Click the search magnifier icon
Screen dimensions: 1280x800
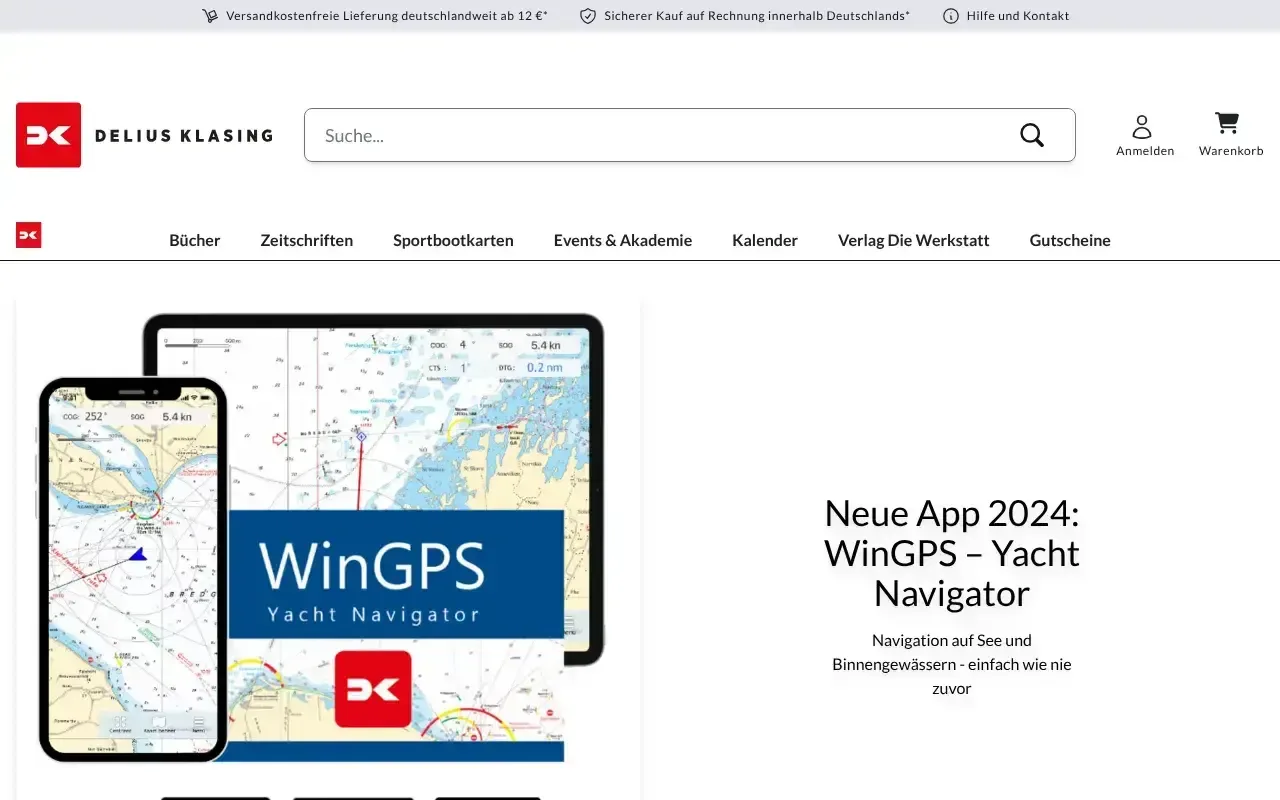(1031, 135)
